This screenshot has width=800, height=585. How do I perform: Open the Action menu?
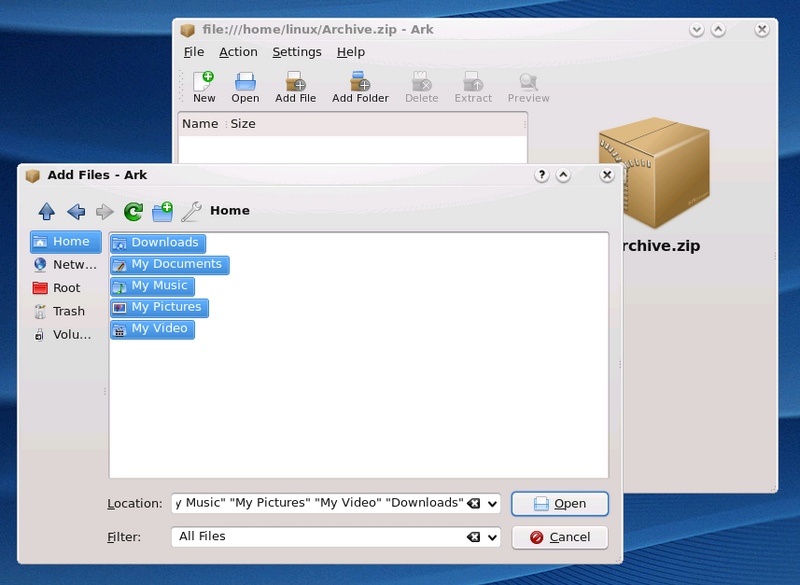click(x=238, y=52)
